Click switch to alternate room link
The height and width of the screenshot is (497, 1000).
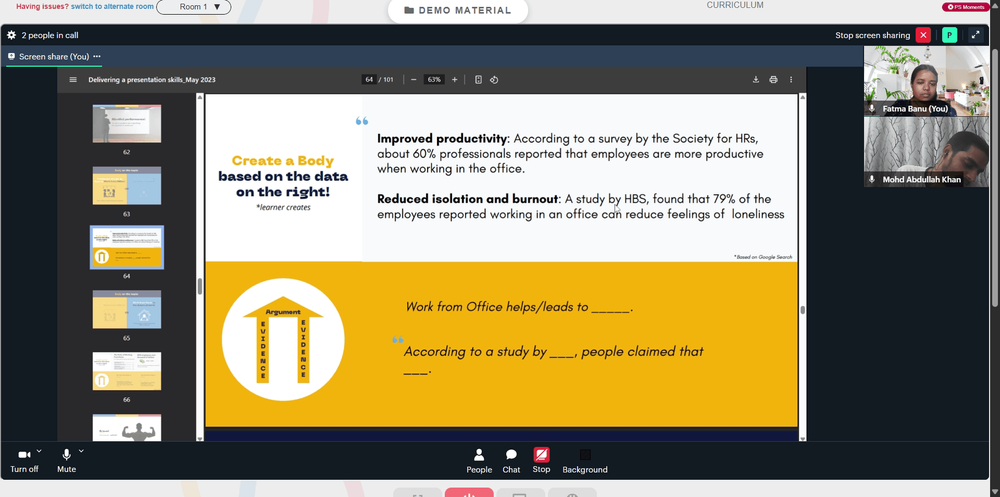[112, 6]
